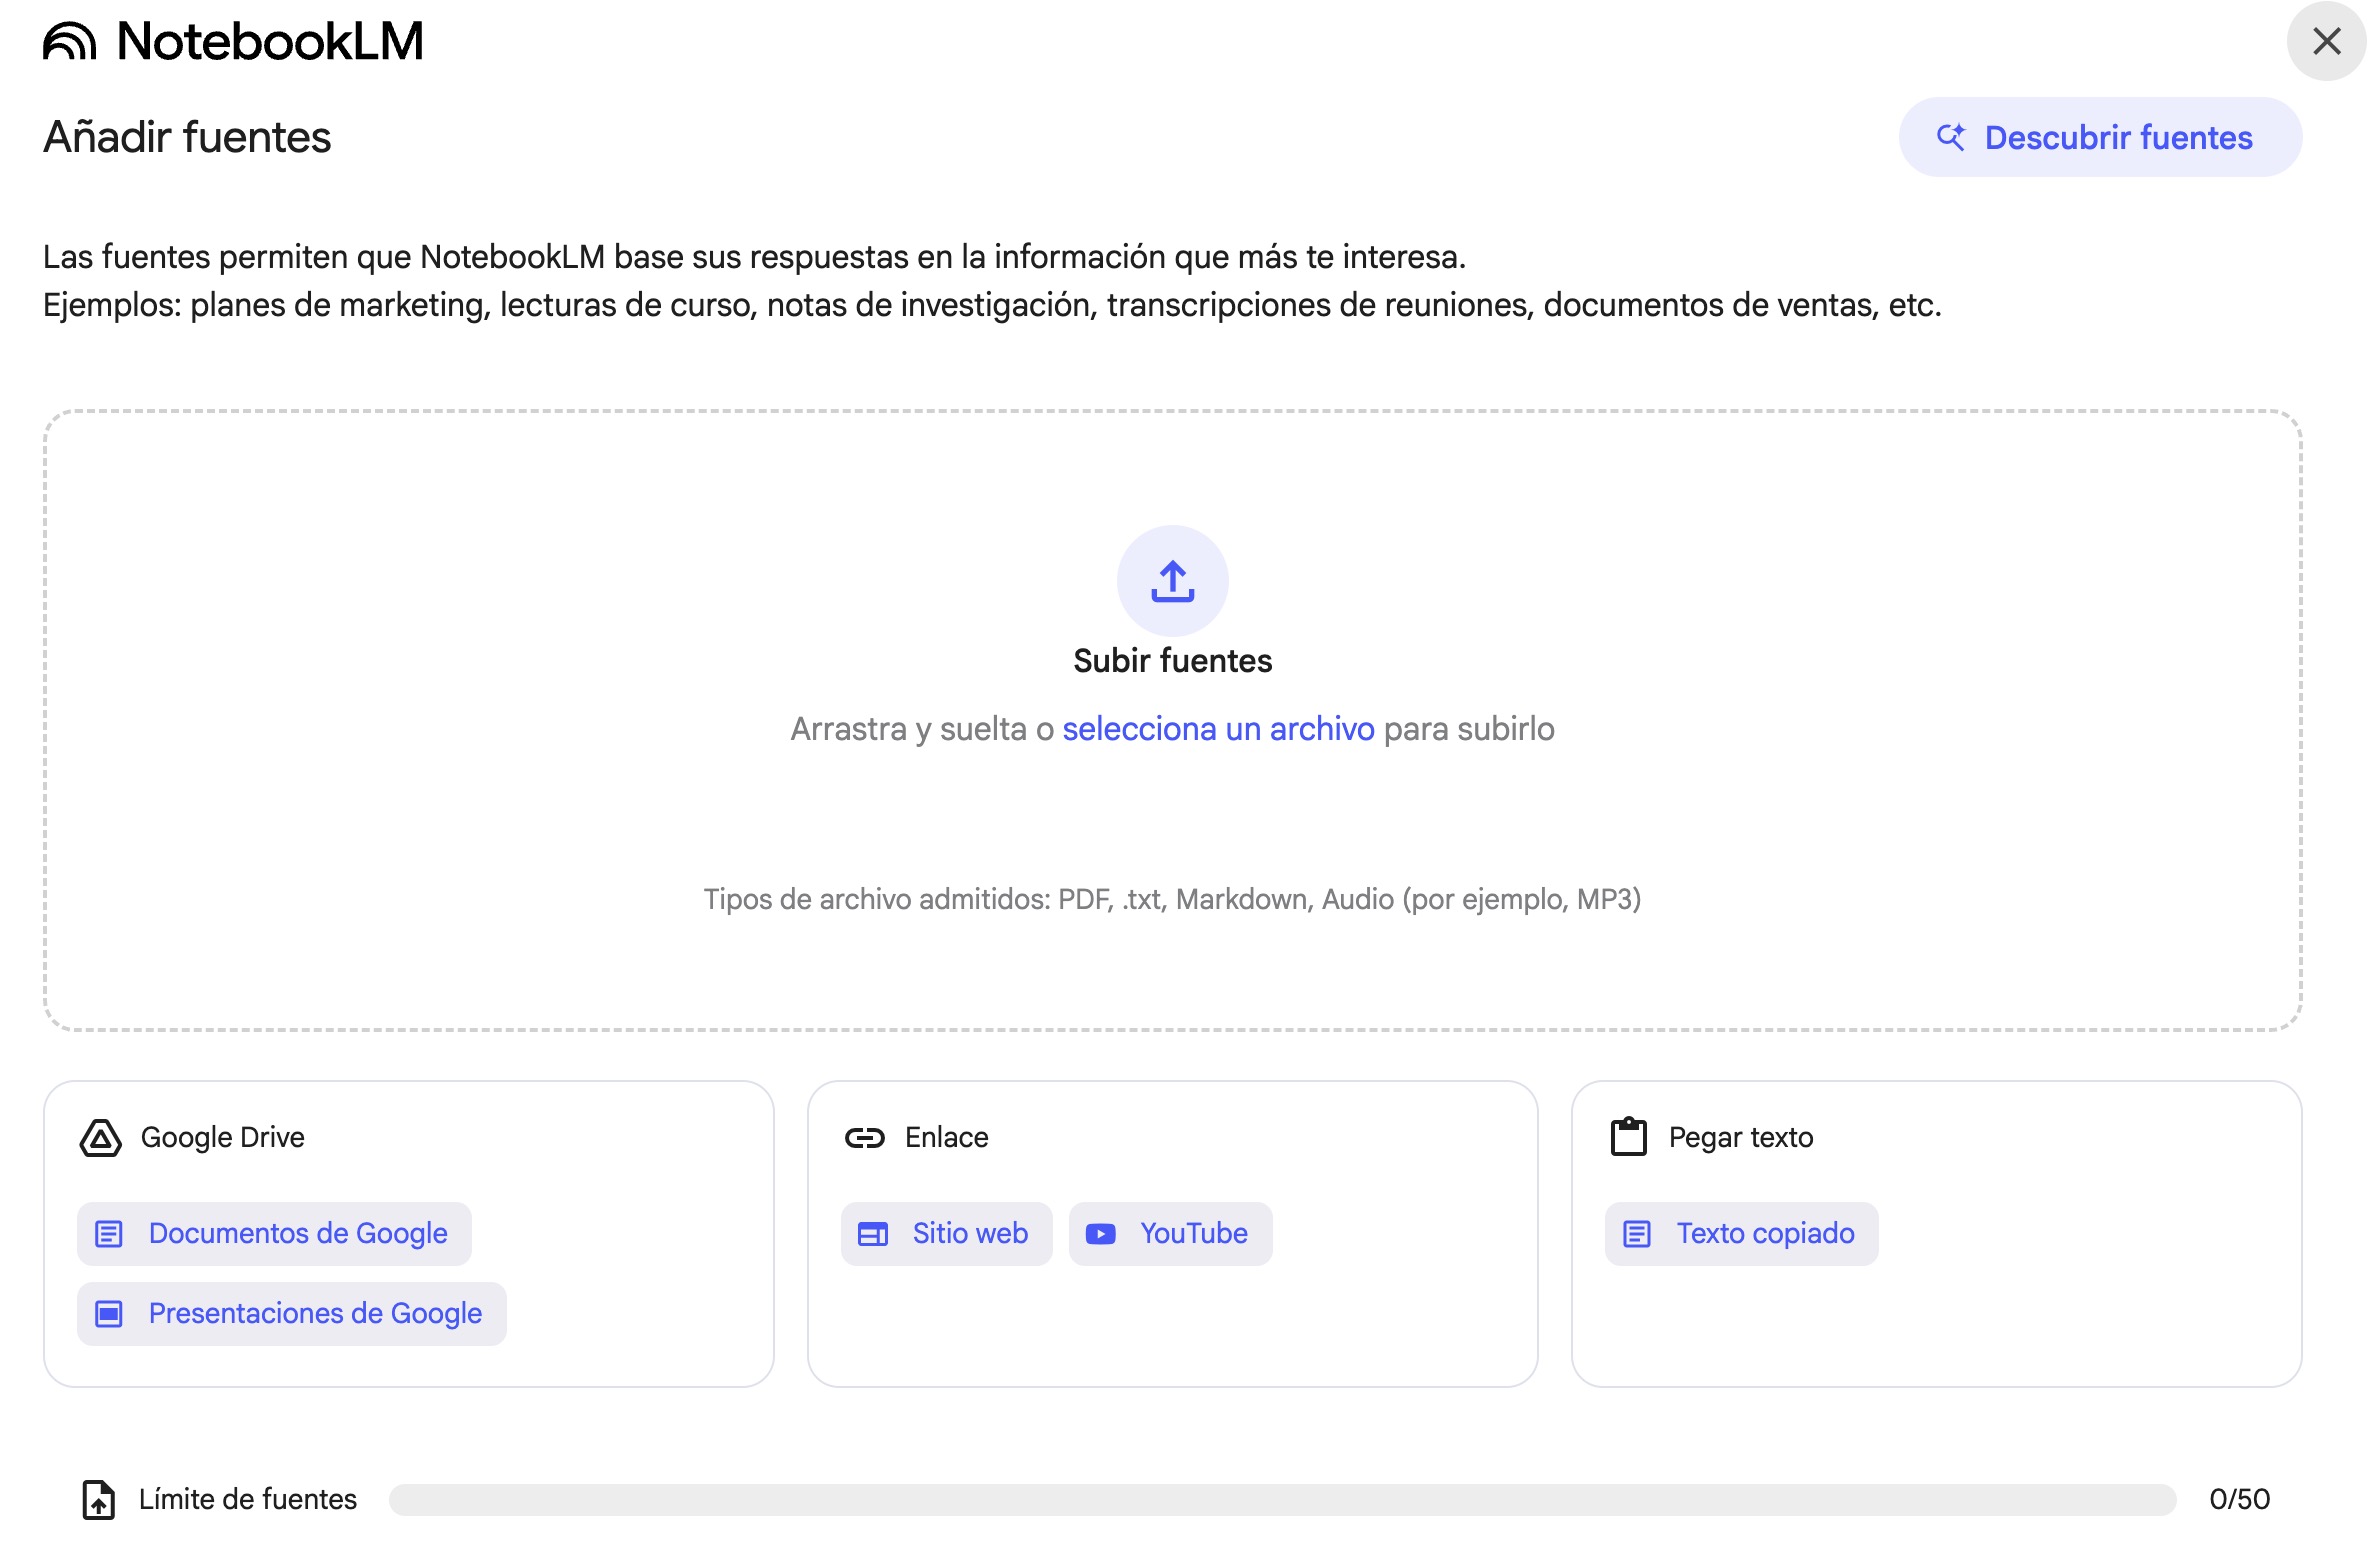Click the Google Drive triangle icon
The width and height of the screenshot is (2368, 1568).
pos(100,1137)
